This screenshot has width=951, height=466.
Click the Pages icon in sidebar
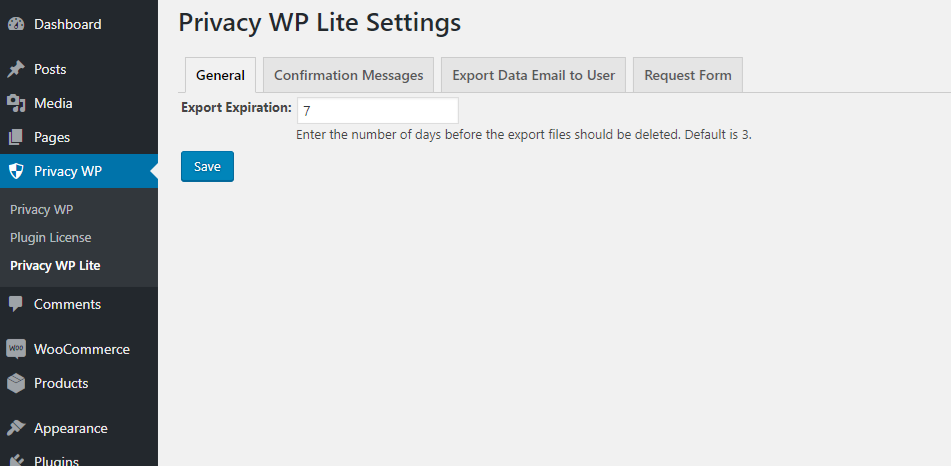point(16,137)
